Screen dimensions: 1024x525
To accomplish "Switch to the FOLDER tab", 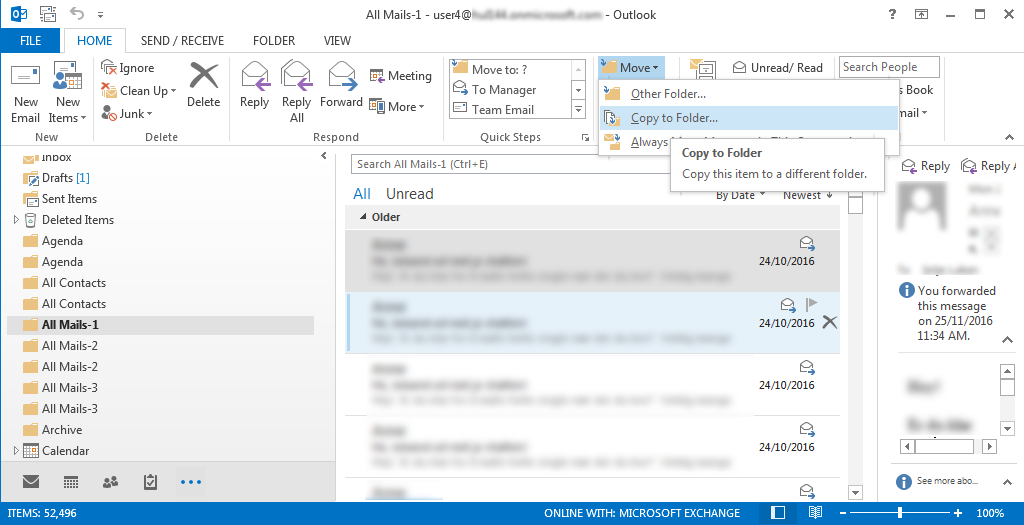I will (274, 40).
